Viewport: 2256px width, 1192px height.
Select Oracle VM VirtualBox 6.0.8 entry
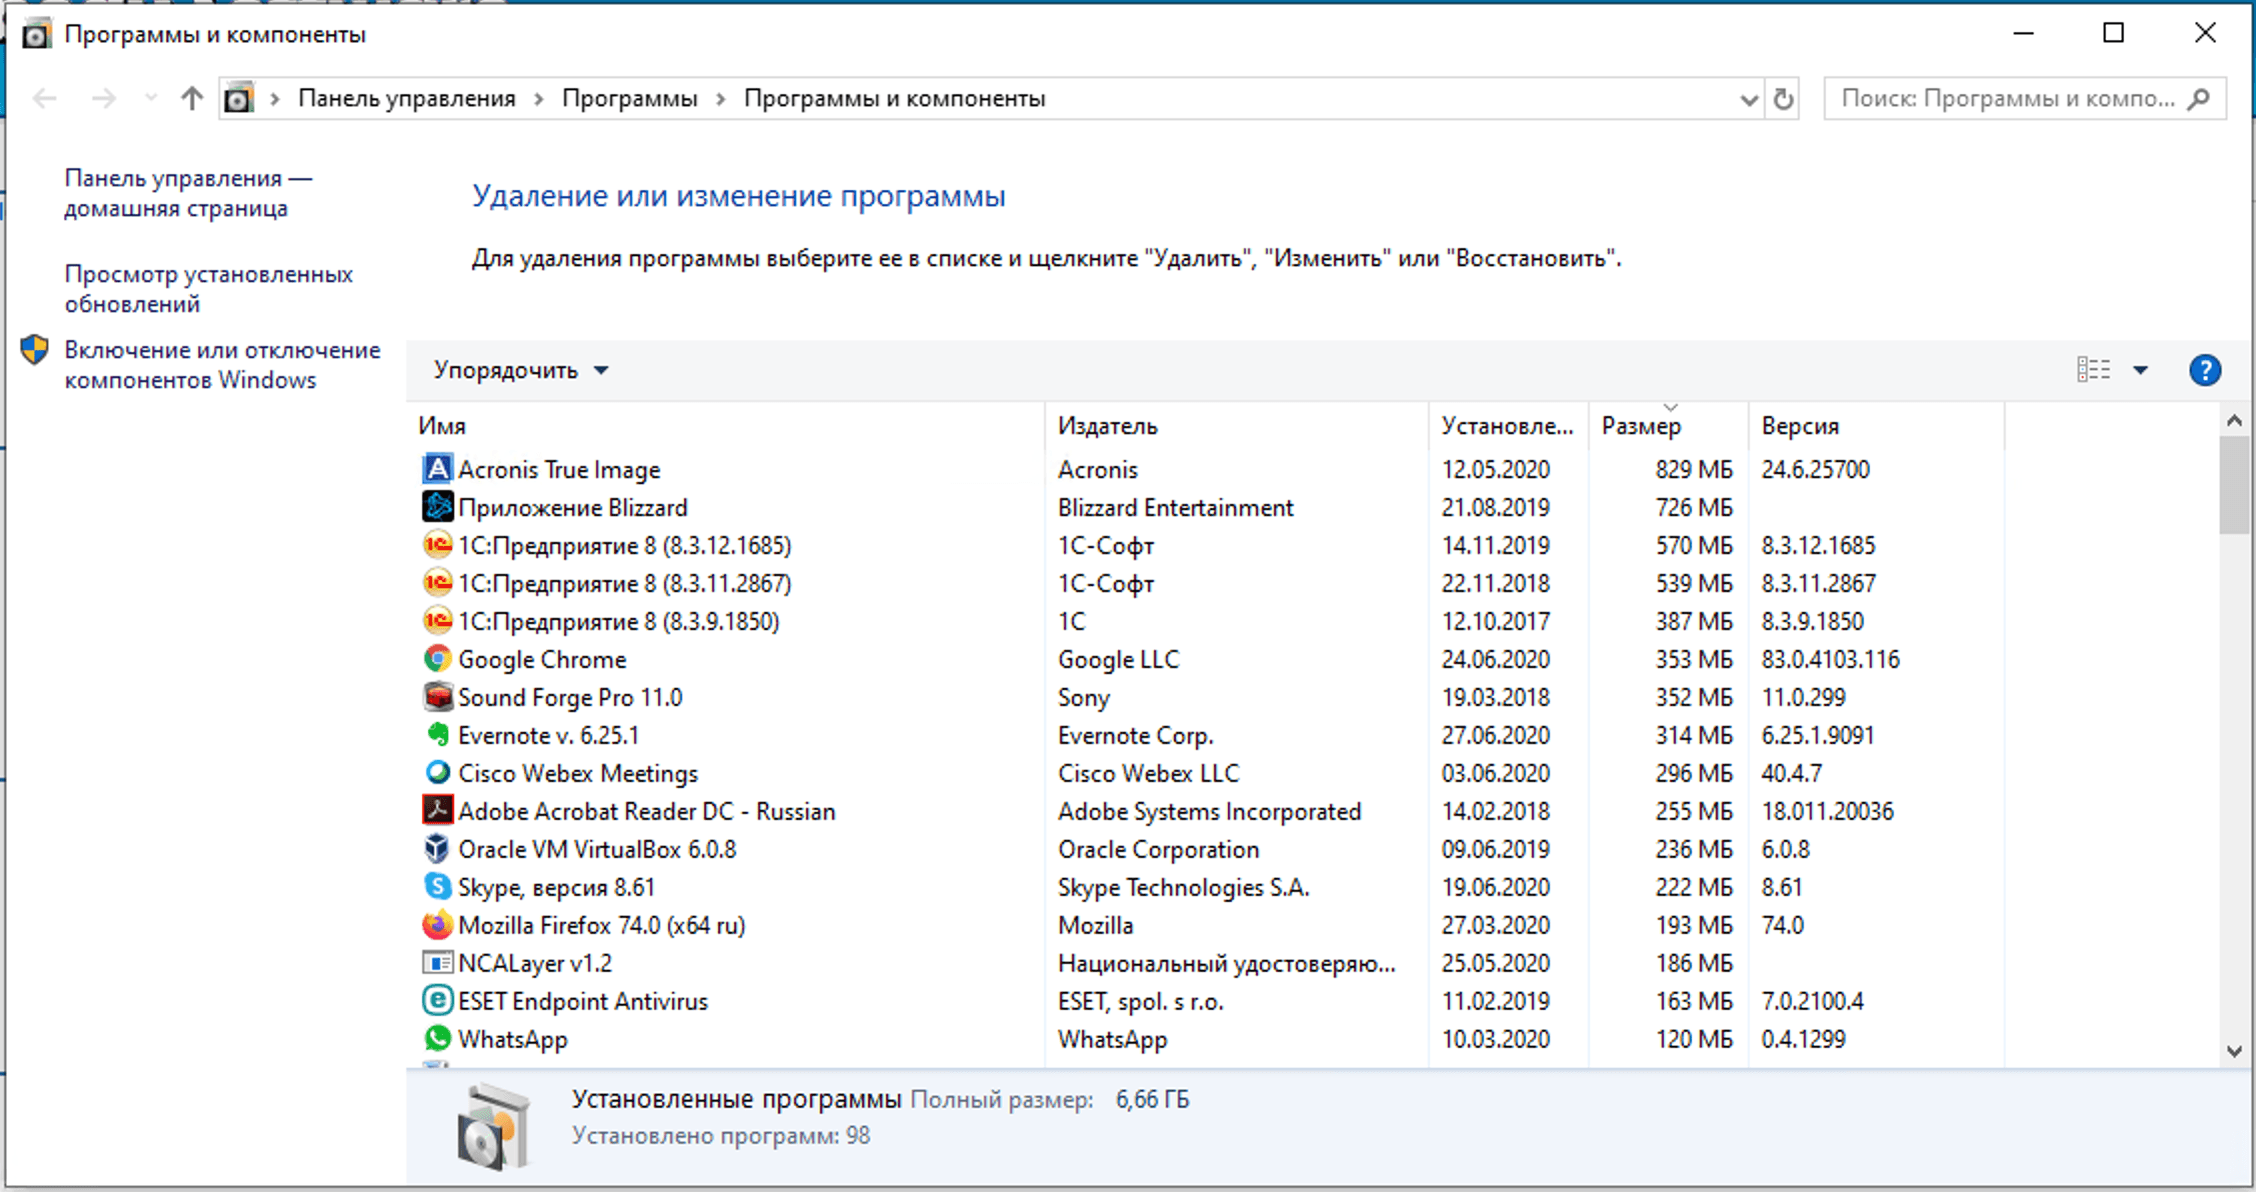(x=597, y=850)
